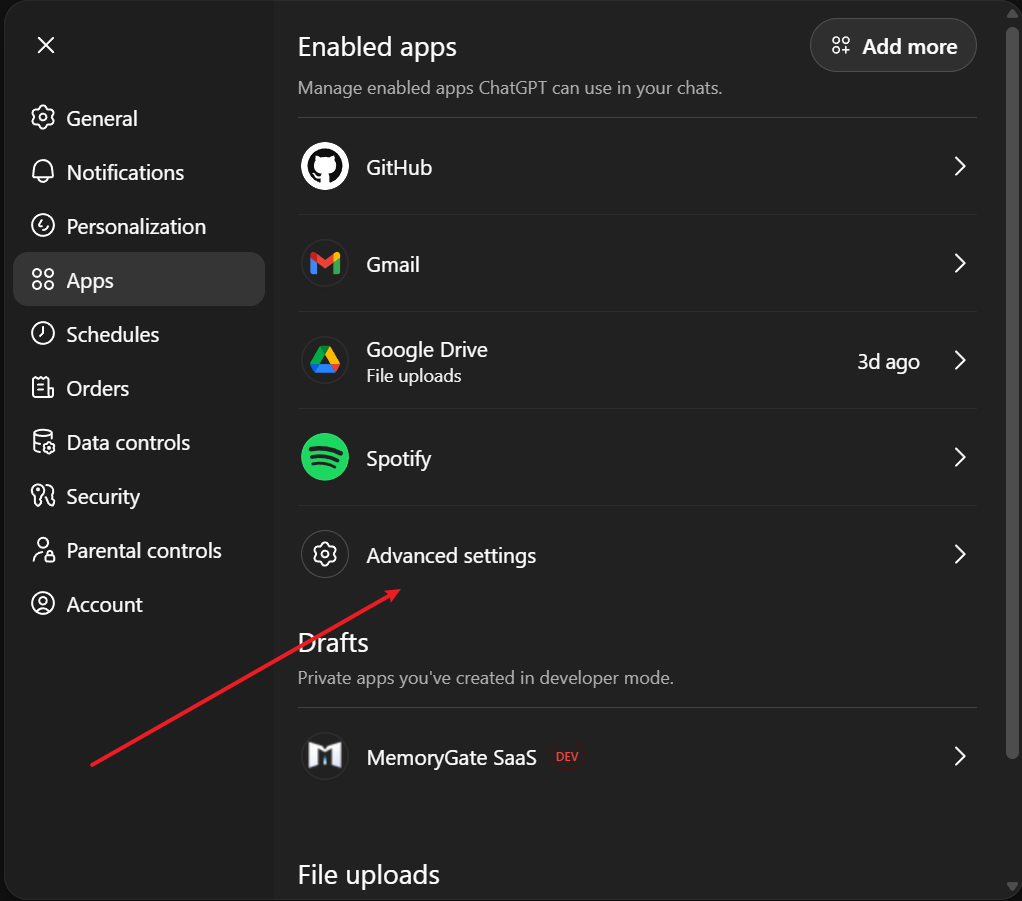This screenshot has width=1022, height=901.
Task: Click the Notifications bell icon
Action: click(42, 171)
